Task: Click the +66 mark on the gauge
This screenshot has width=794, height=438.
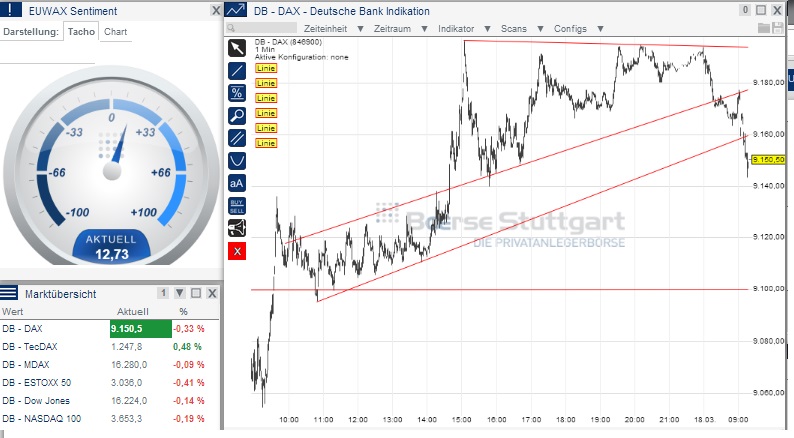Action: 161,173
